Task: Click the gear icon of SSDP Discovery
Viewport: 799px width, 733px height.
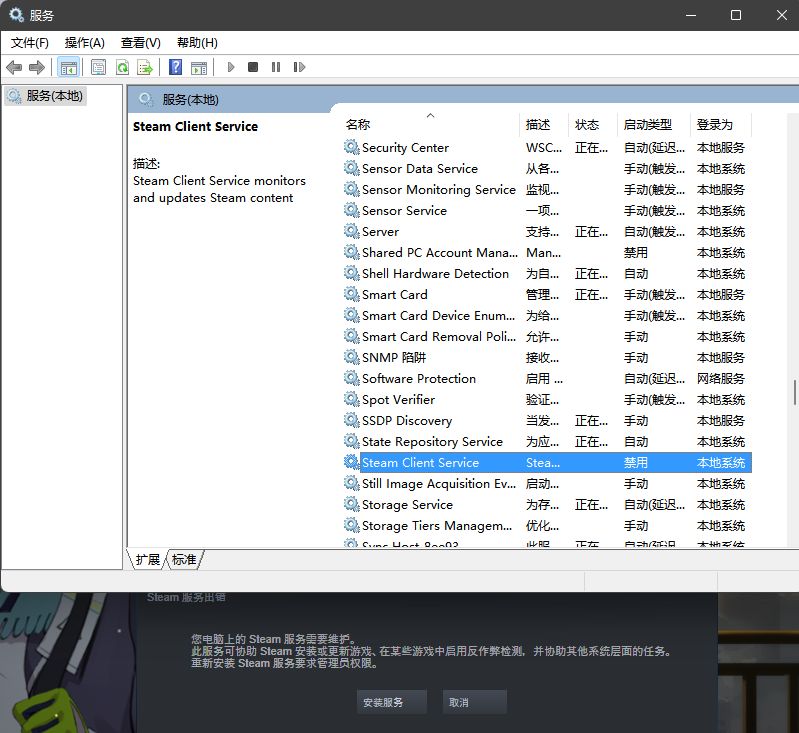Action: (352, 420)
